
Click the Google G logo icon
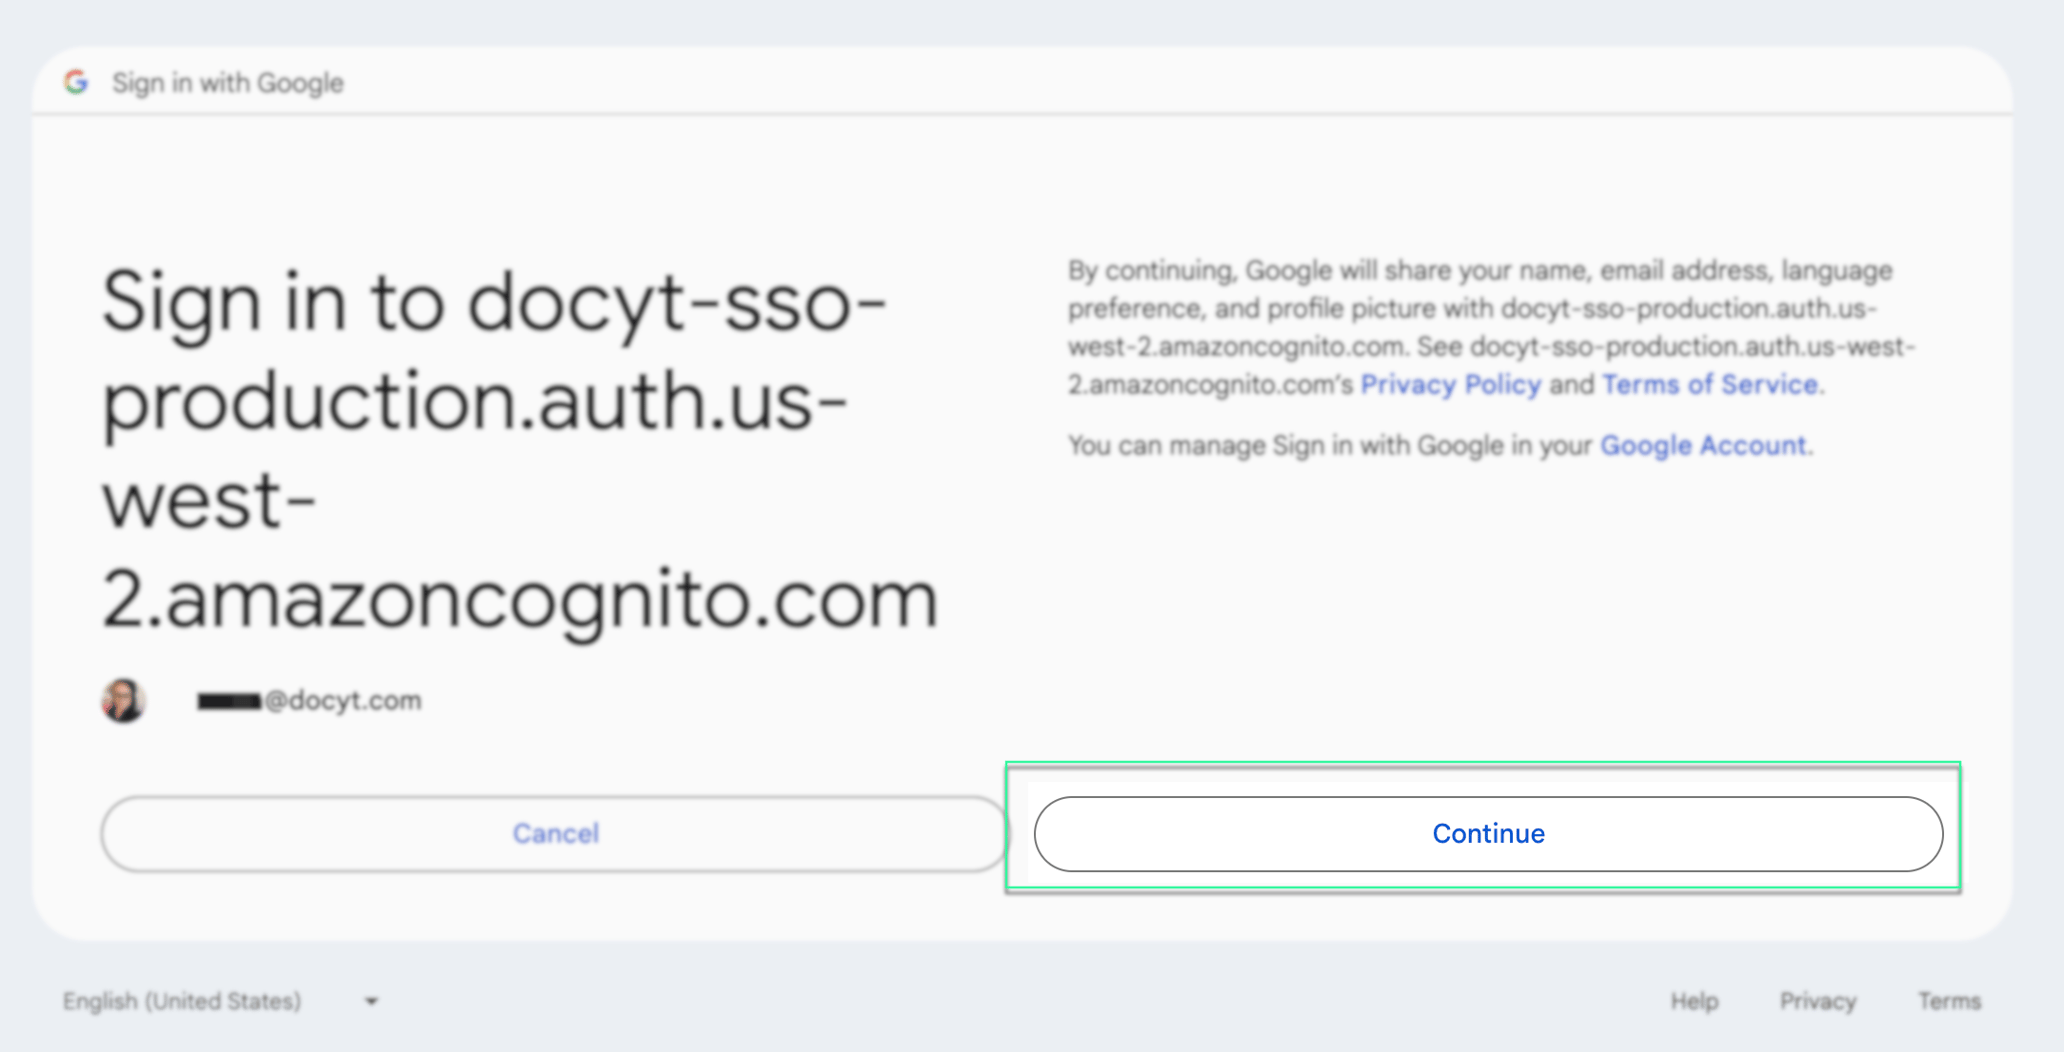tap(76, 82)
